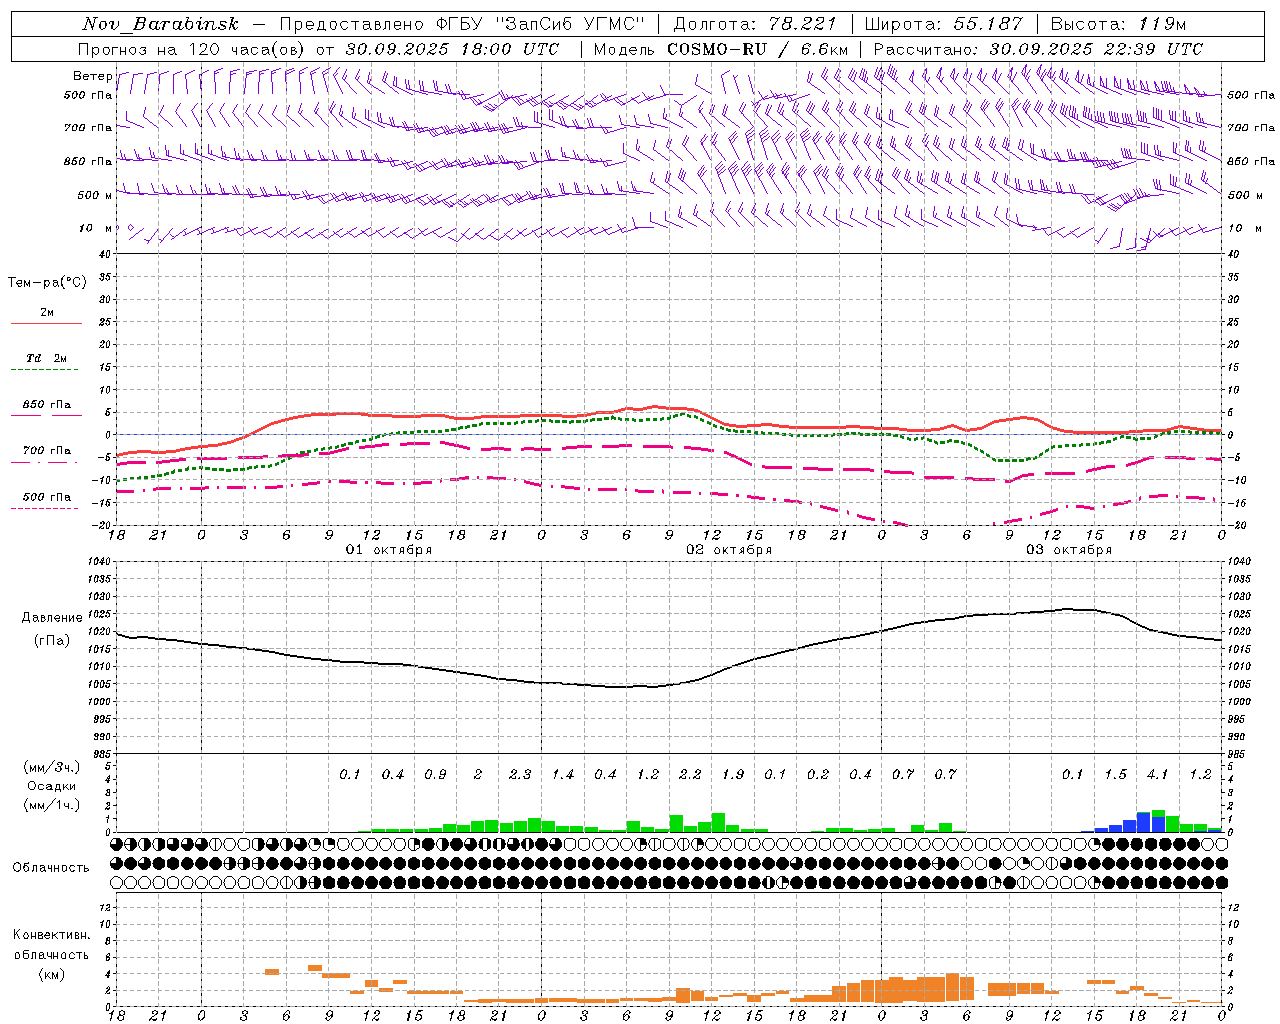Click the 'Давление' pressure label
The height and width of the screenshot is (1024, 1280).
(52, 618)
